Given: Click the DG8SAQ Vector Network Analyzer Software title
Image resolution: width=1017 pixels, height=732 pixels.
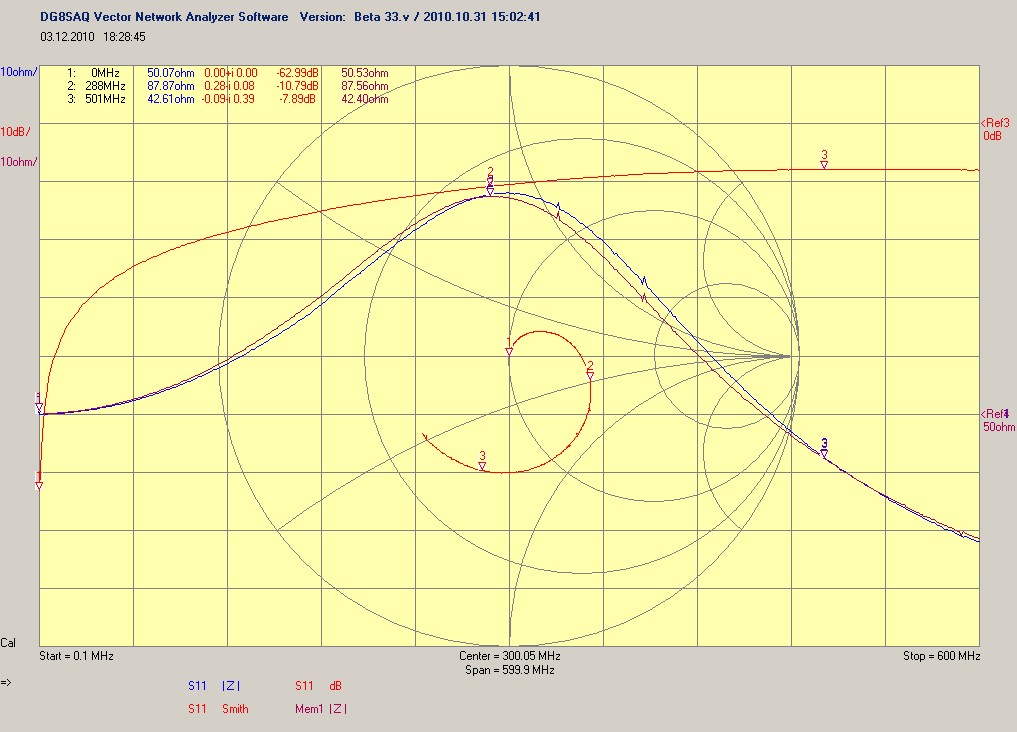Looking at the screenshot, I should point(164,17).
